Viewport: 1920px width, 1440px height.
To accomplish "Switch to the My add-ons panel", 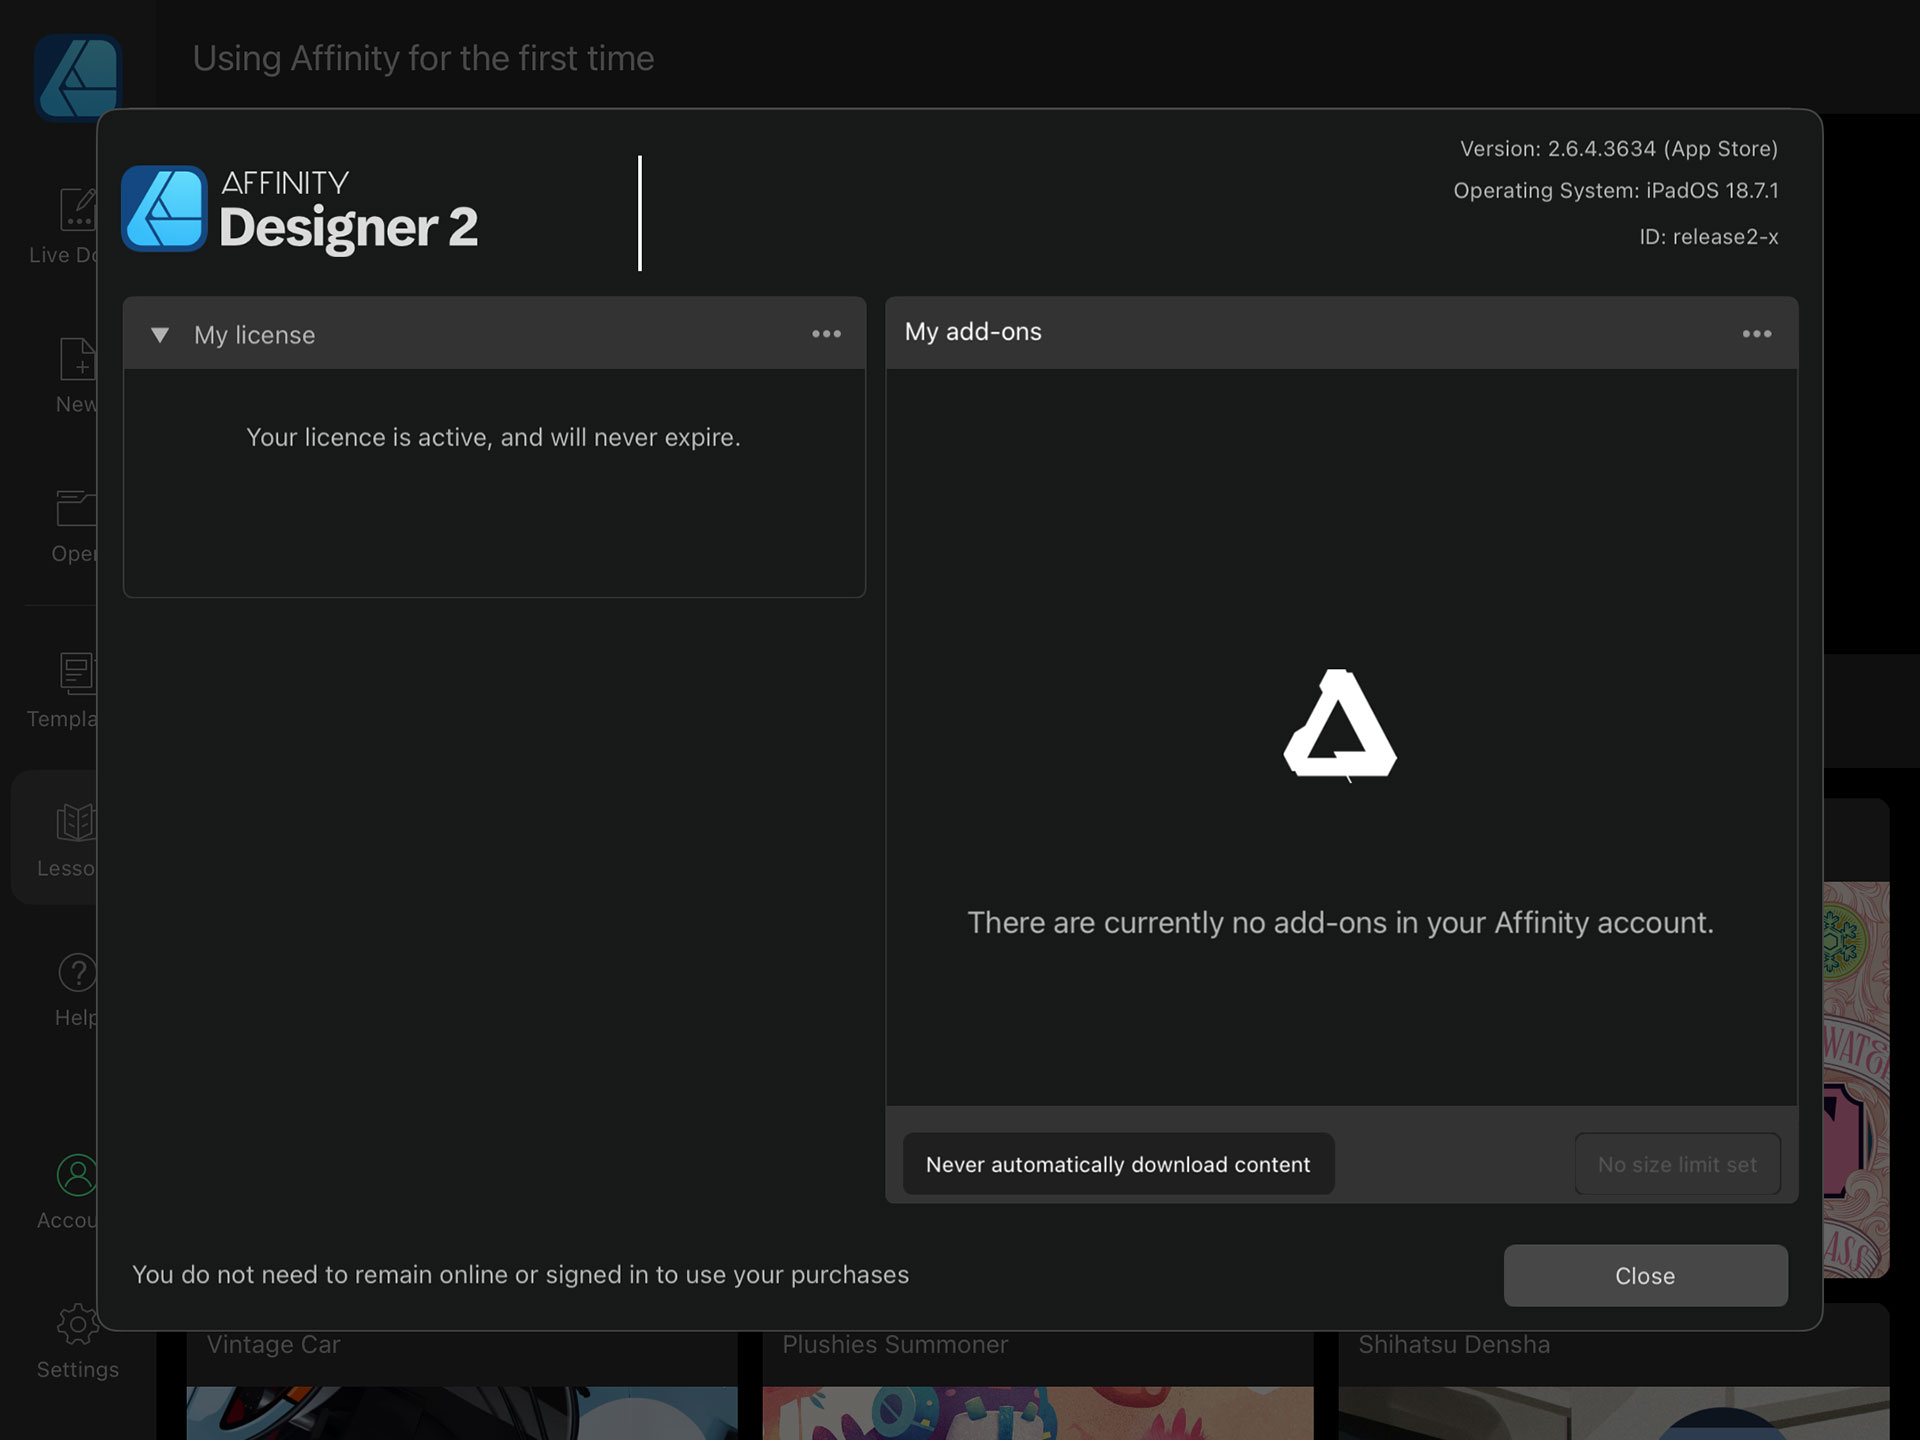I will click(972, 332).
